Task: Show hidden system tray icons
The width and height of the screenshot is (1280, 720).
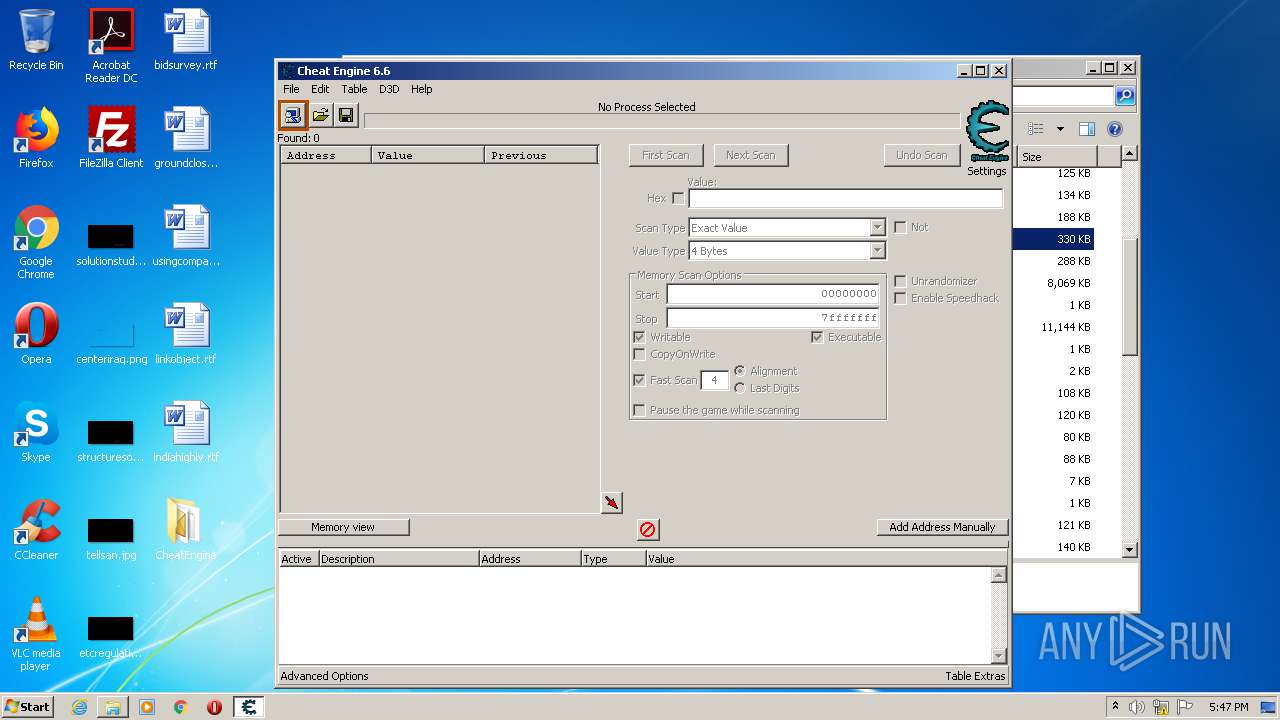Action: [1115, 707]
